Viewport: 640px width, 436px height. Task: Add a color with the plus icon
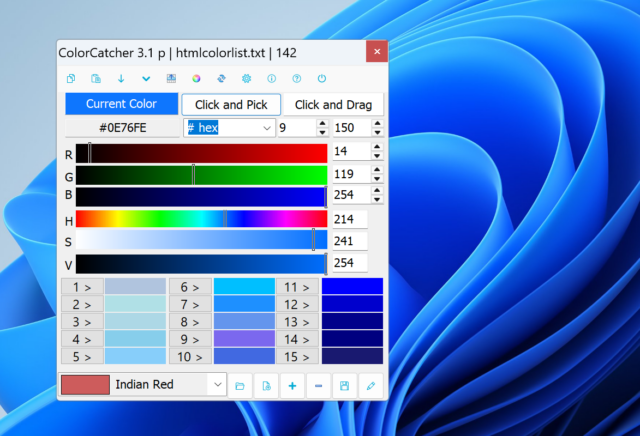292,385
